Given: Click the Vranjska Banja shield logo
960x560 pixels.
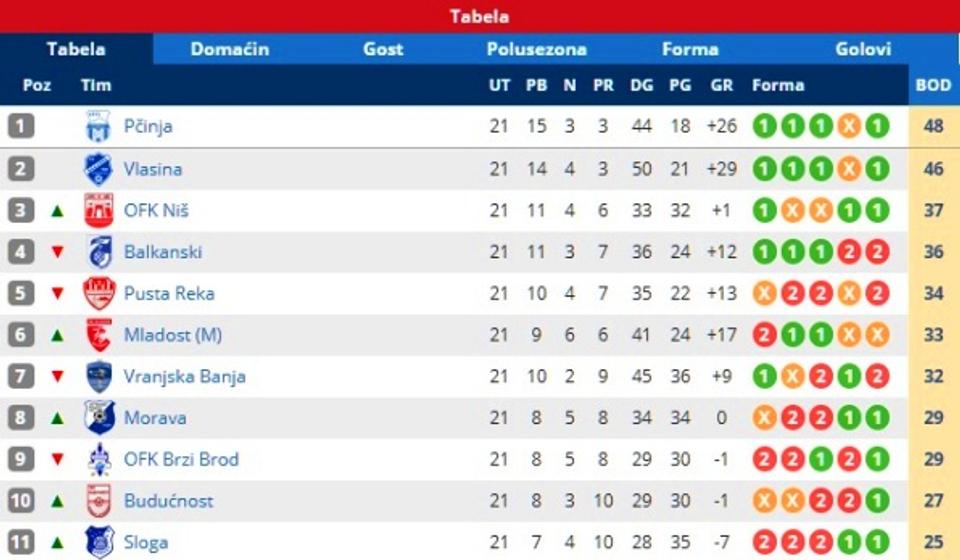Looking at the screenshot, I should click(x=98, y=377).
